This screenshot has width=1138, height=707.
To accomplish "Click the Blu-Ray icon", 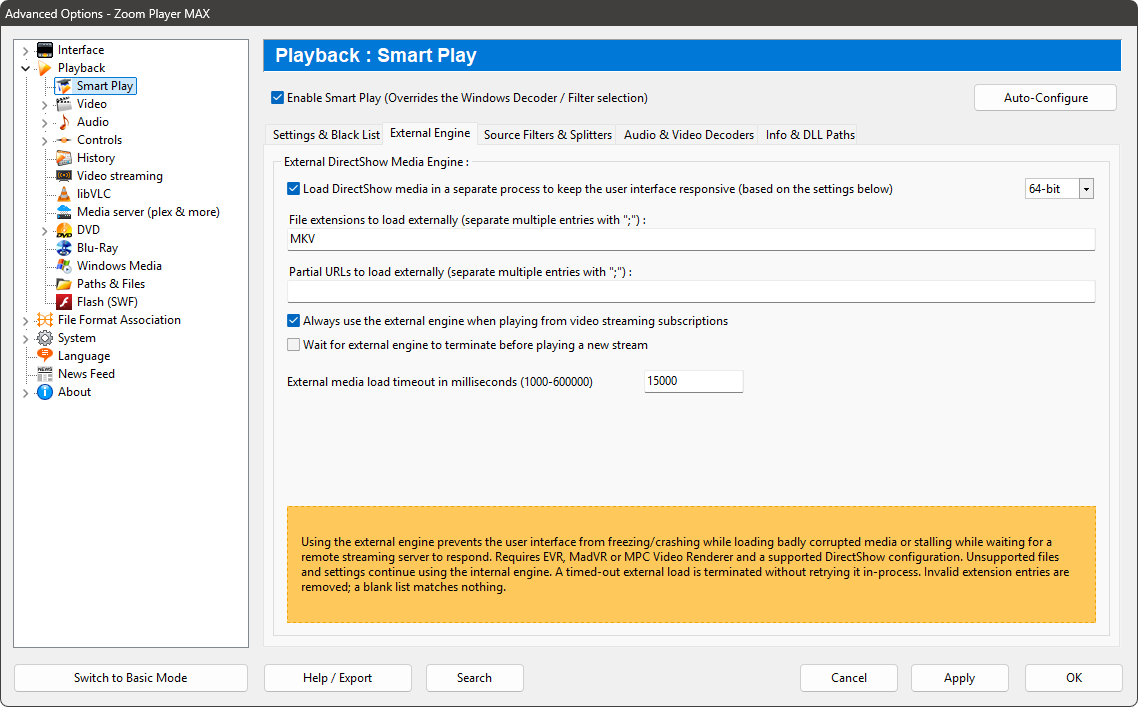I will 64,248.
